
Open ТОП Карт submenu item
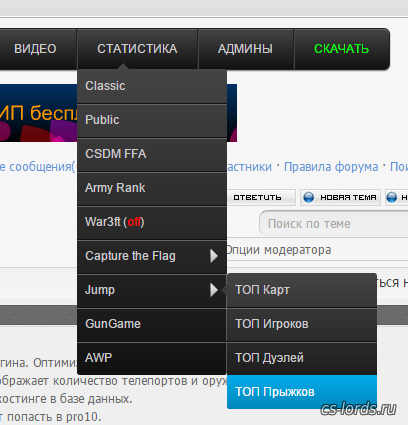pos(302,290)
